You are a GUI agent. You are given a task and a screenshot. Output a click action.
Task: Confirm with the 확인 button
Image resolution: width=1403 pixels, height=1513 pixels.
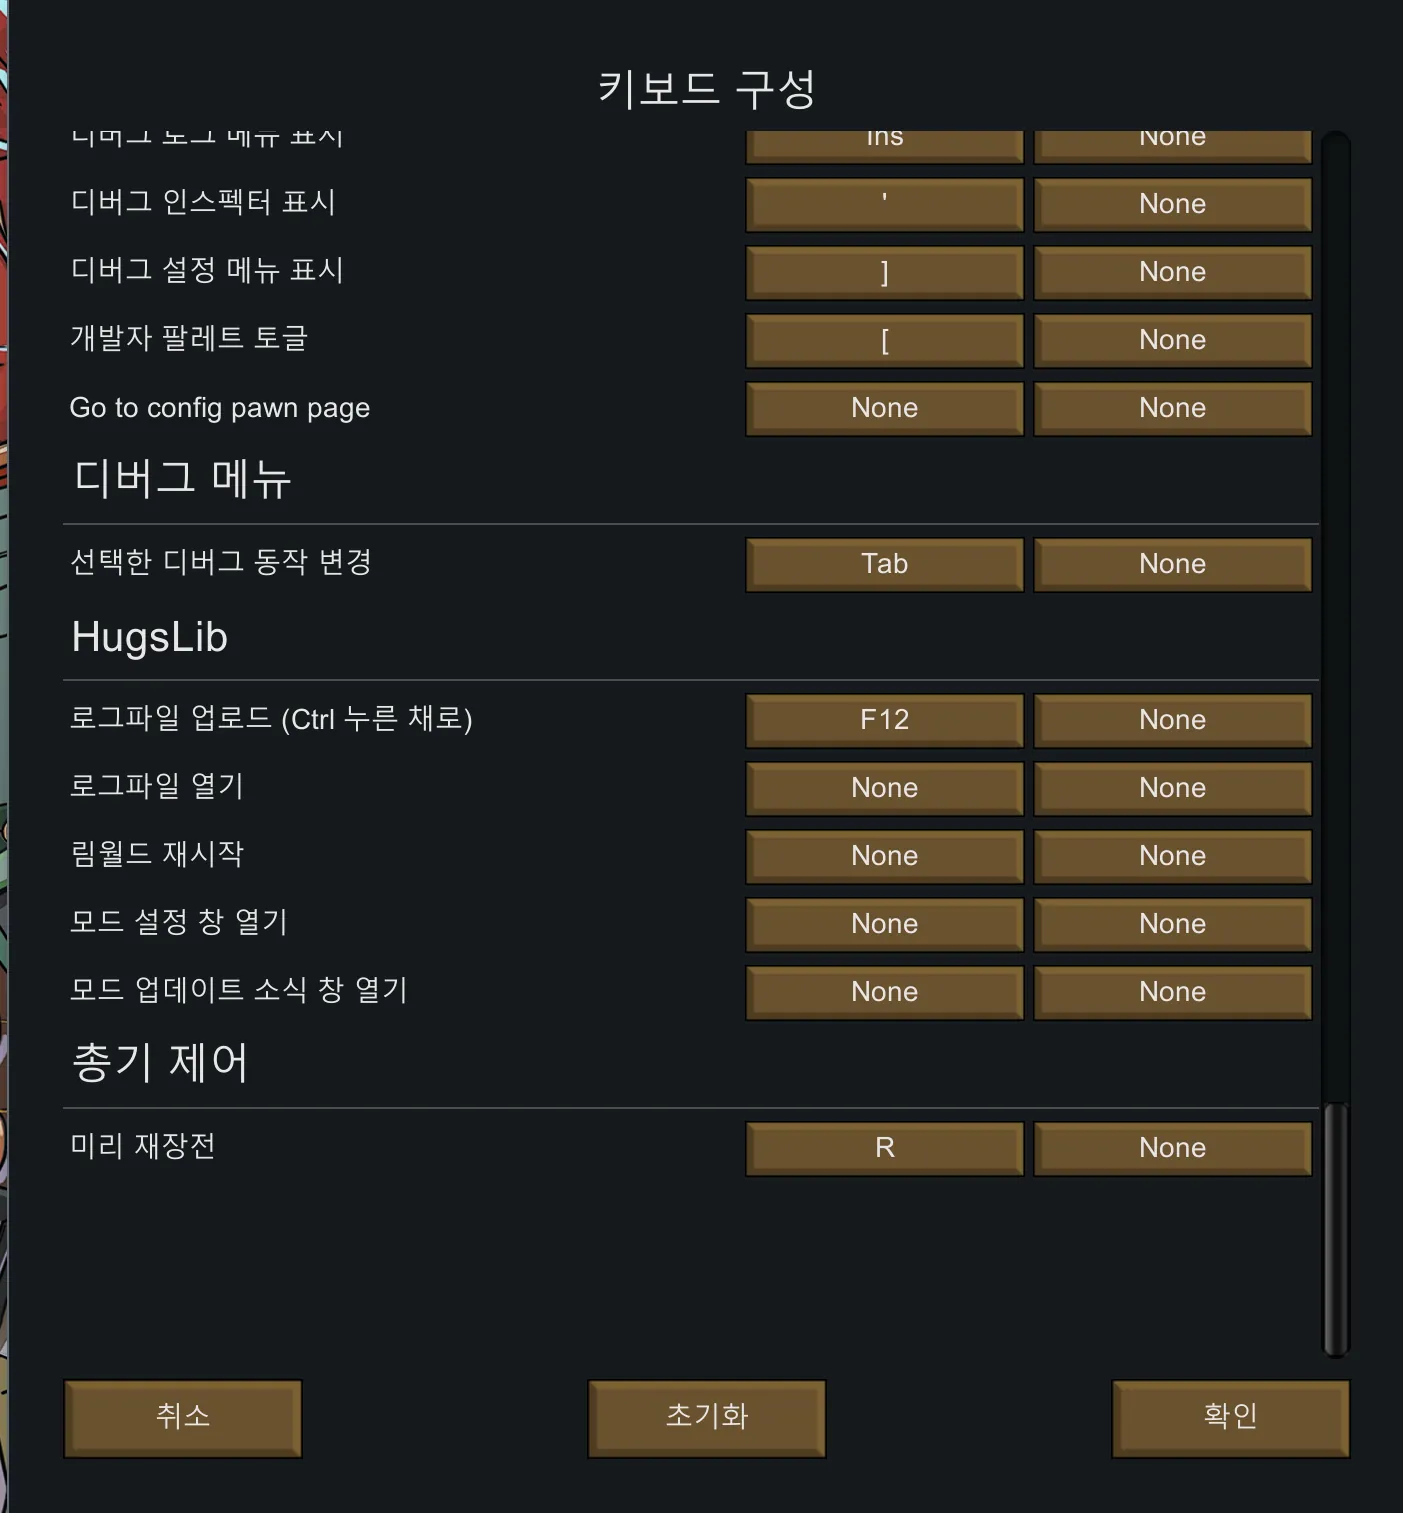click(1230, 1417)
